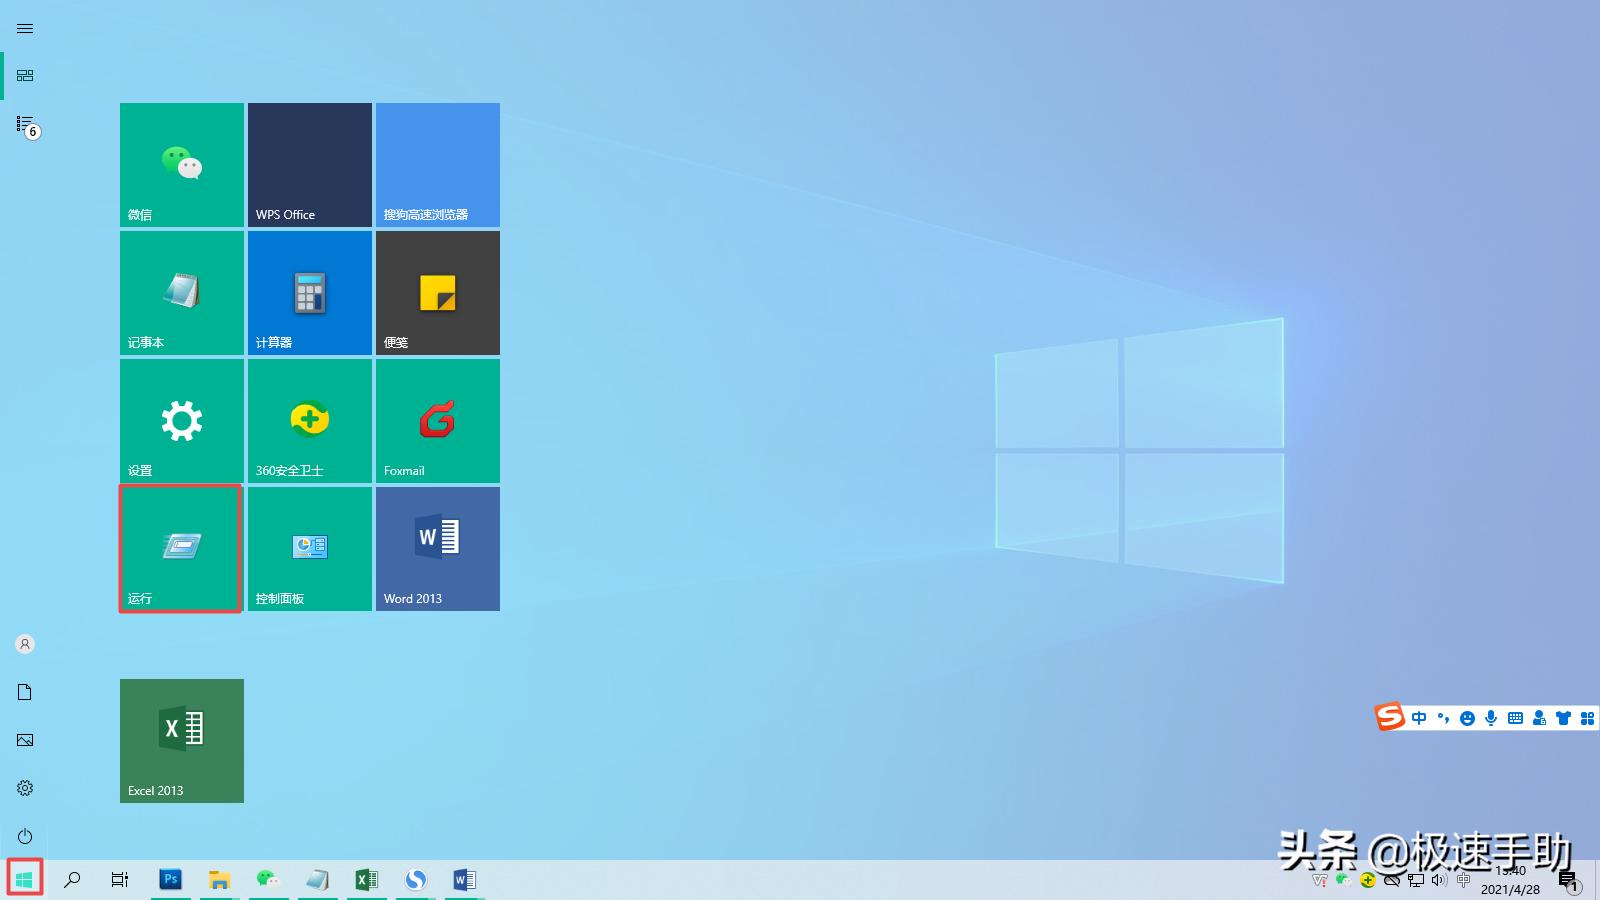Toggle Chinese/English mode on Sogou IME bar
The width and height of the screenshot is (1600, 900).
1419,718
